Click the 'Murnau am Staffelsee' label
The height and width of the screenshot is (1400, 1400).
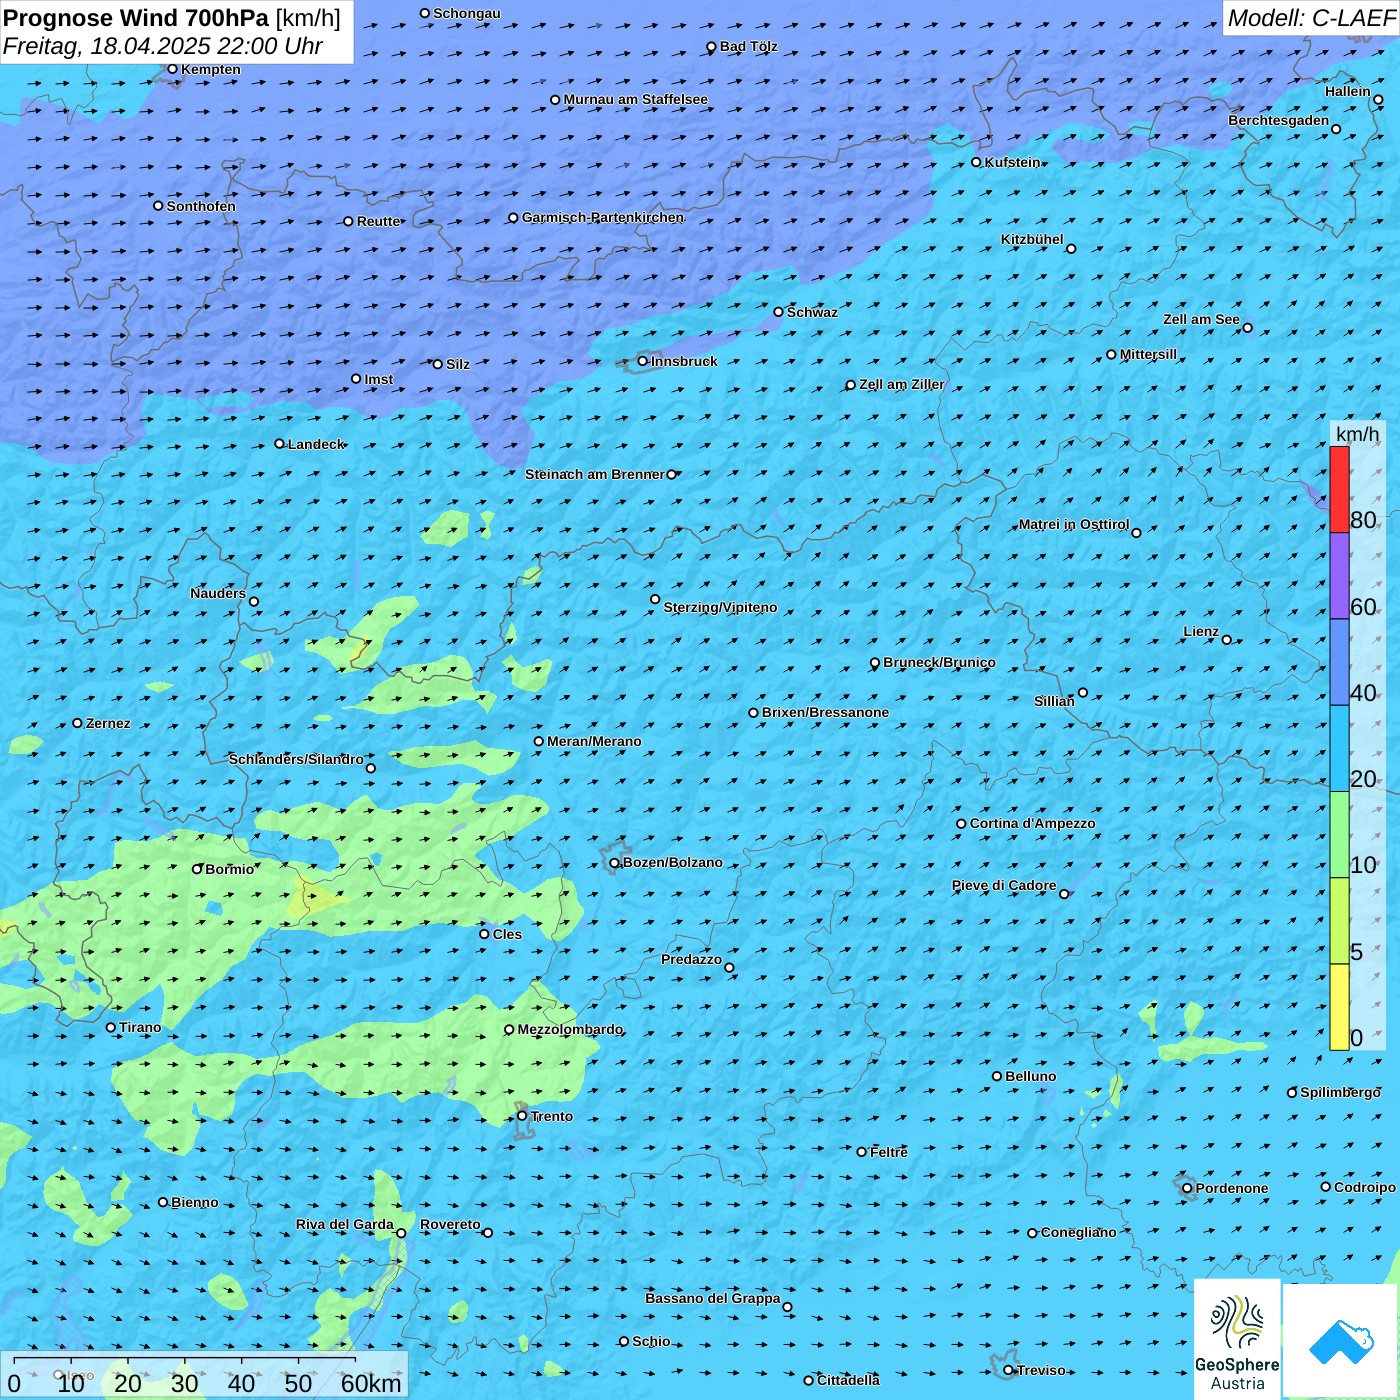click(x=636, y=99)
